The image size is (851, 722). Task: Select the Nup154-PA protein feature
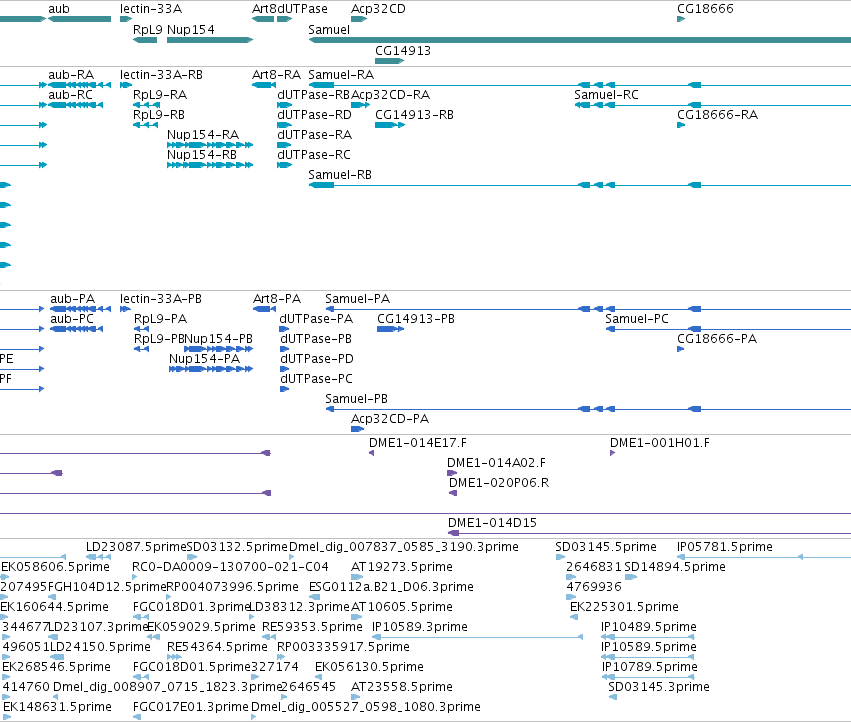211,369
